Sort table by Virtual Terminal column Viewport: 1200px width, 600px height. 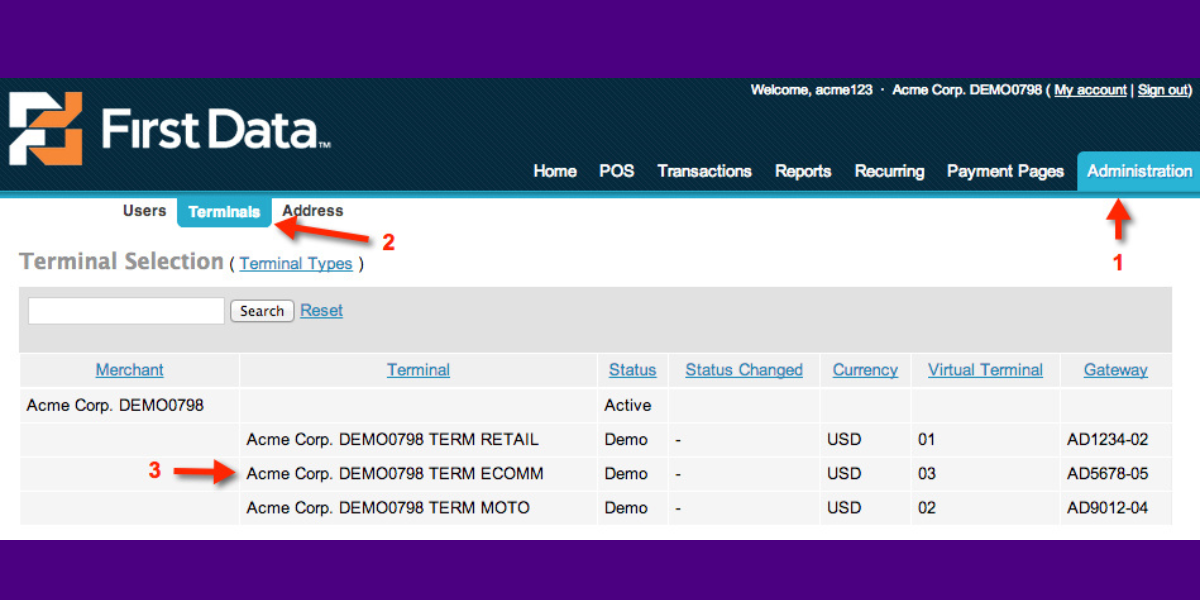click(x=985, y=370)
